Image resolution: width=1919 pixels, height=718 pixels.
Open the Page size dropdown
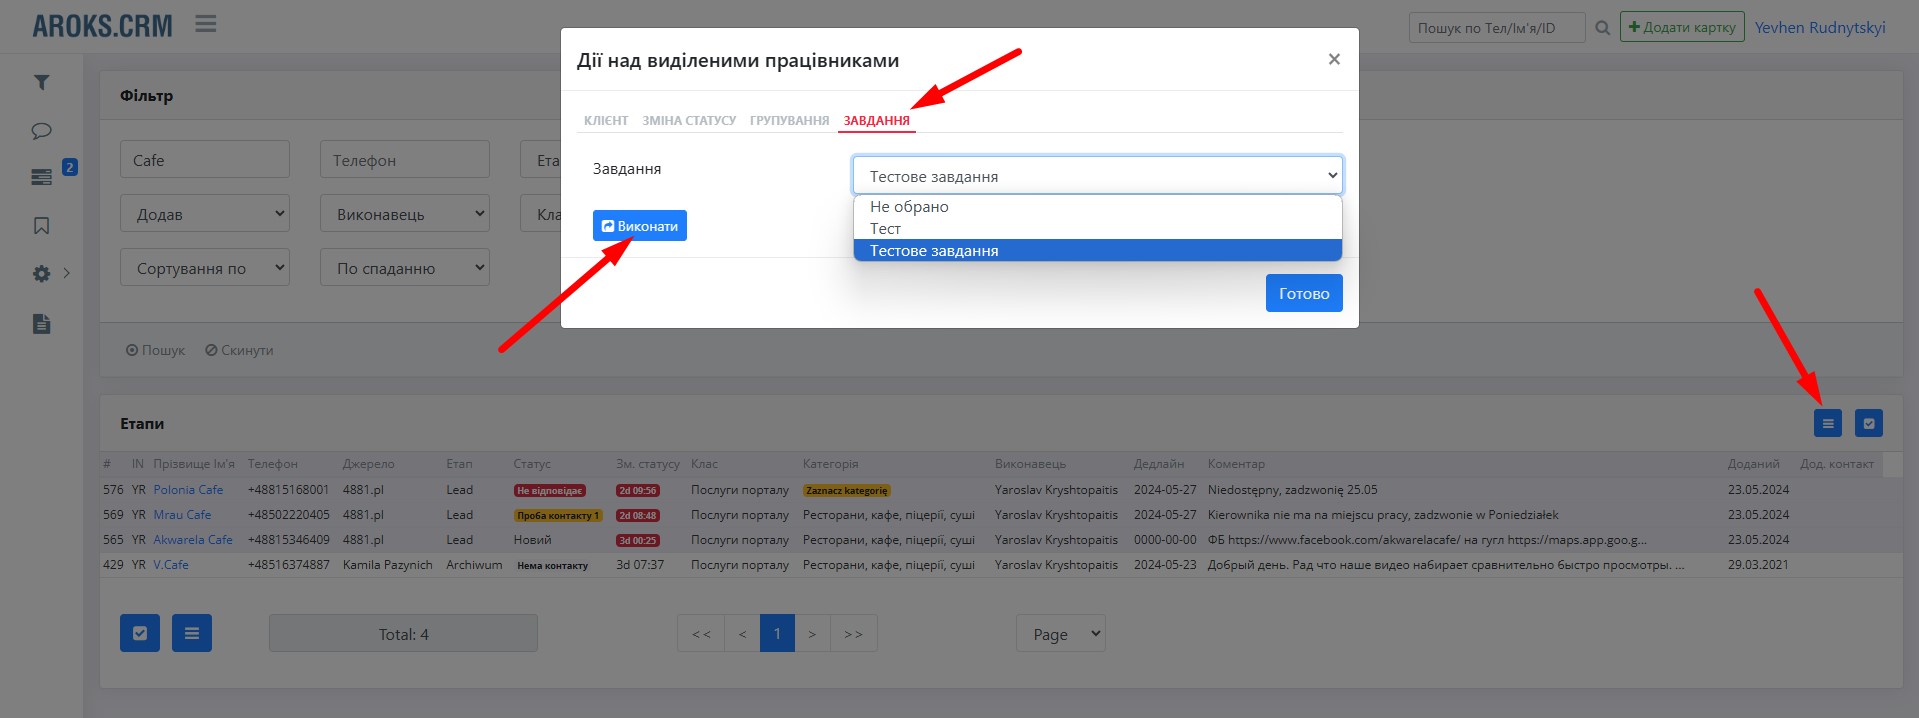(1061, 633)
